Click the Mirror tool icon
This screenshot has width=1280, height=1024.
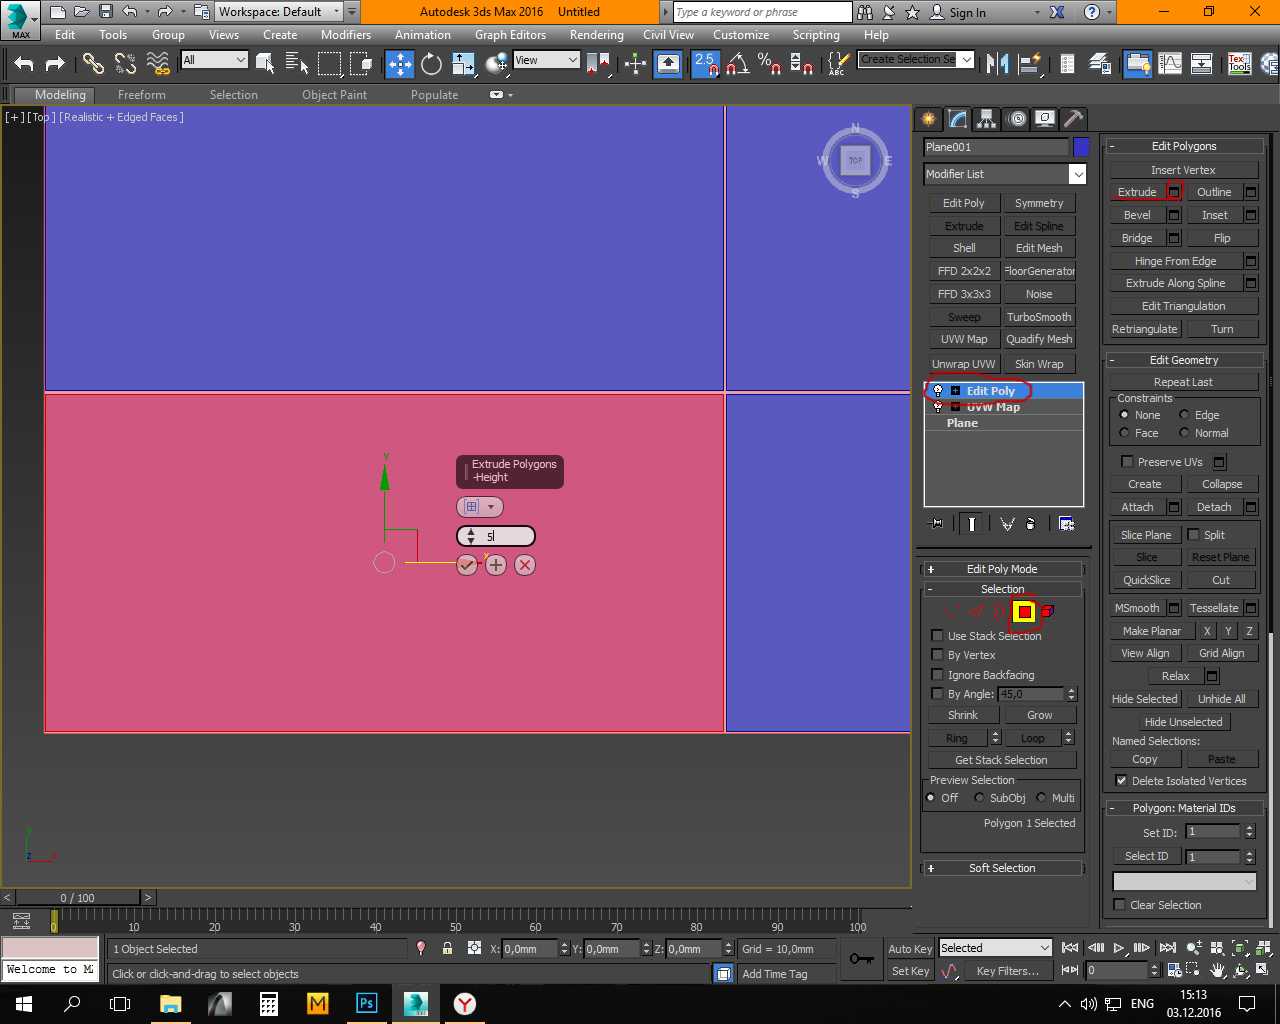point(997,64)
